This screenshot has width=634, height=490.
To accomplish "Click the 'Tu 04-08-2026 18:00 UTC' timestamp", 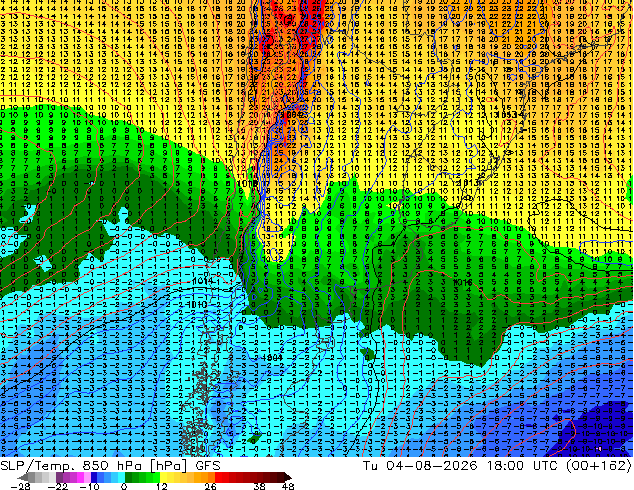I will (461, 466).
